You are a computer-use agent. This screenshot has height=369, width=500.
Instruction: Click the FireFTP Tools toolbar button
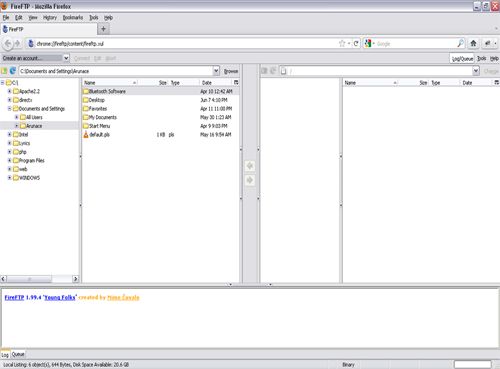[481, 58]
